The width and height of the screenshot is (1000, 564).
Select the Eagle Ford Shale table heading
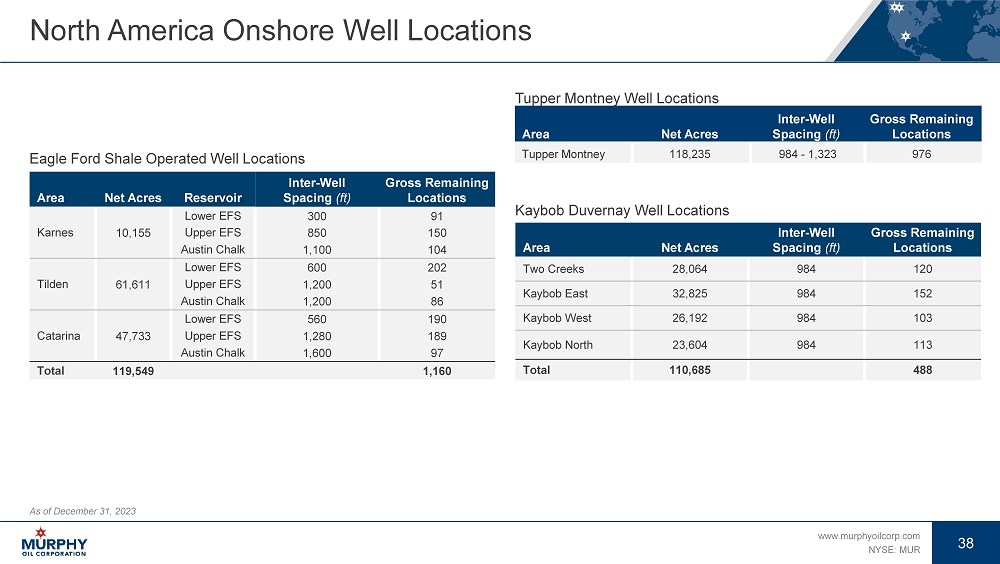167,158
